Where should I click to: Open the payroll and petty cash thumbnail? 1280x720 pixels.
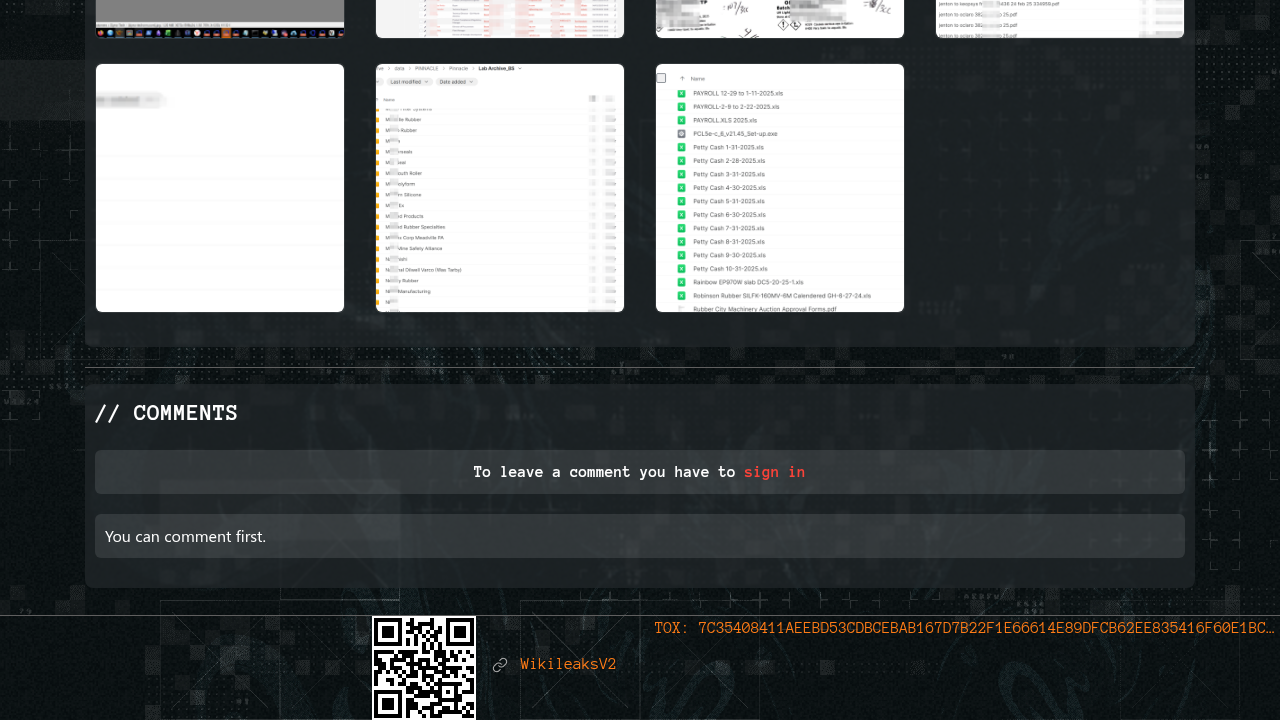pyautogui.click(x=780, y=188)
